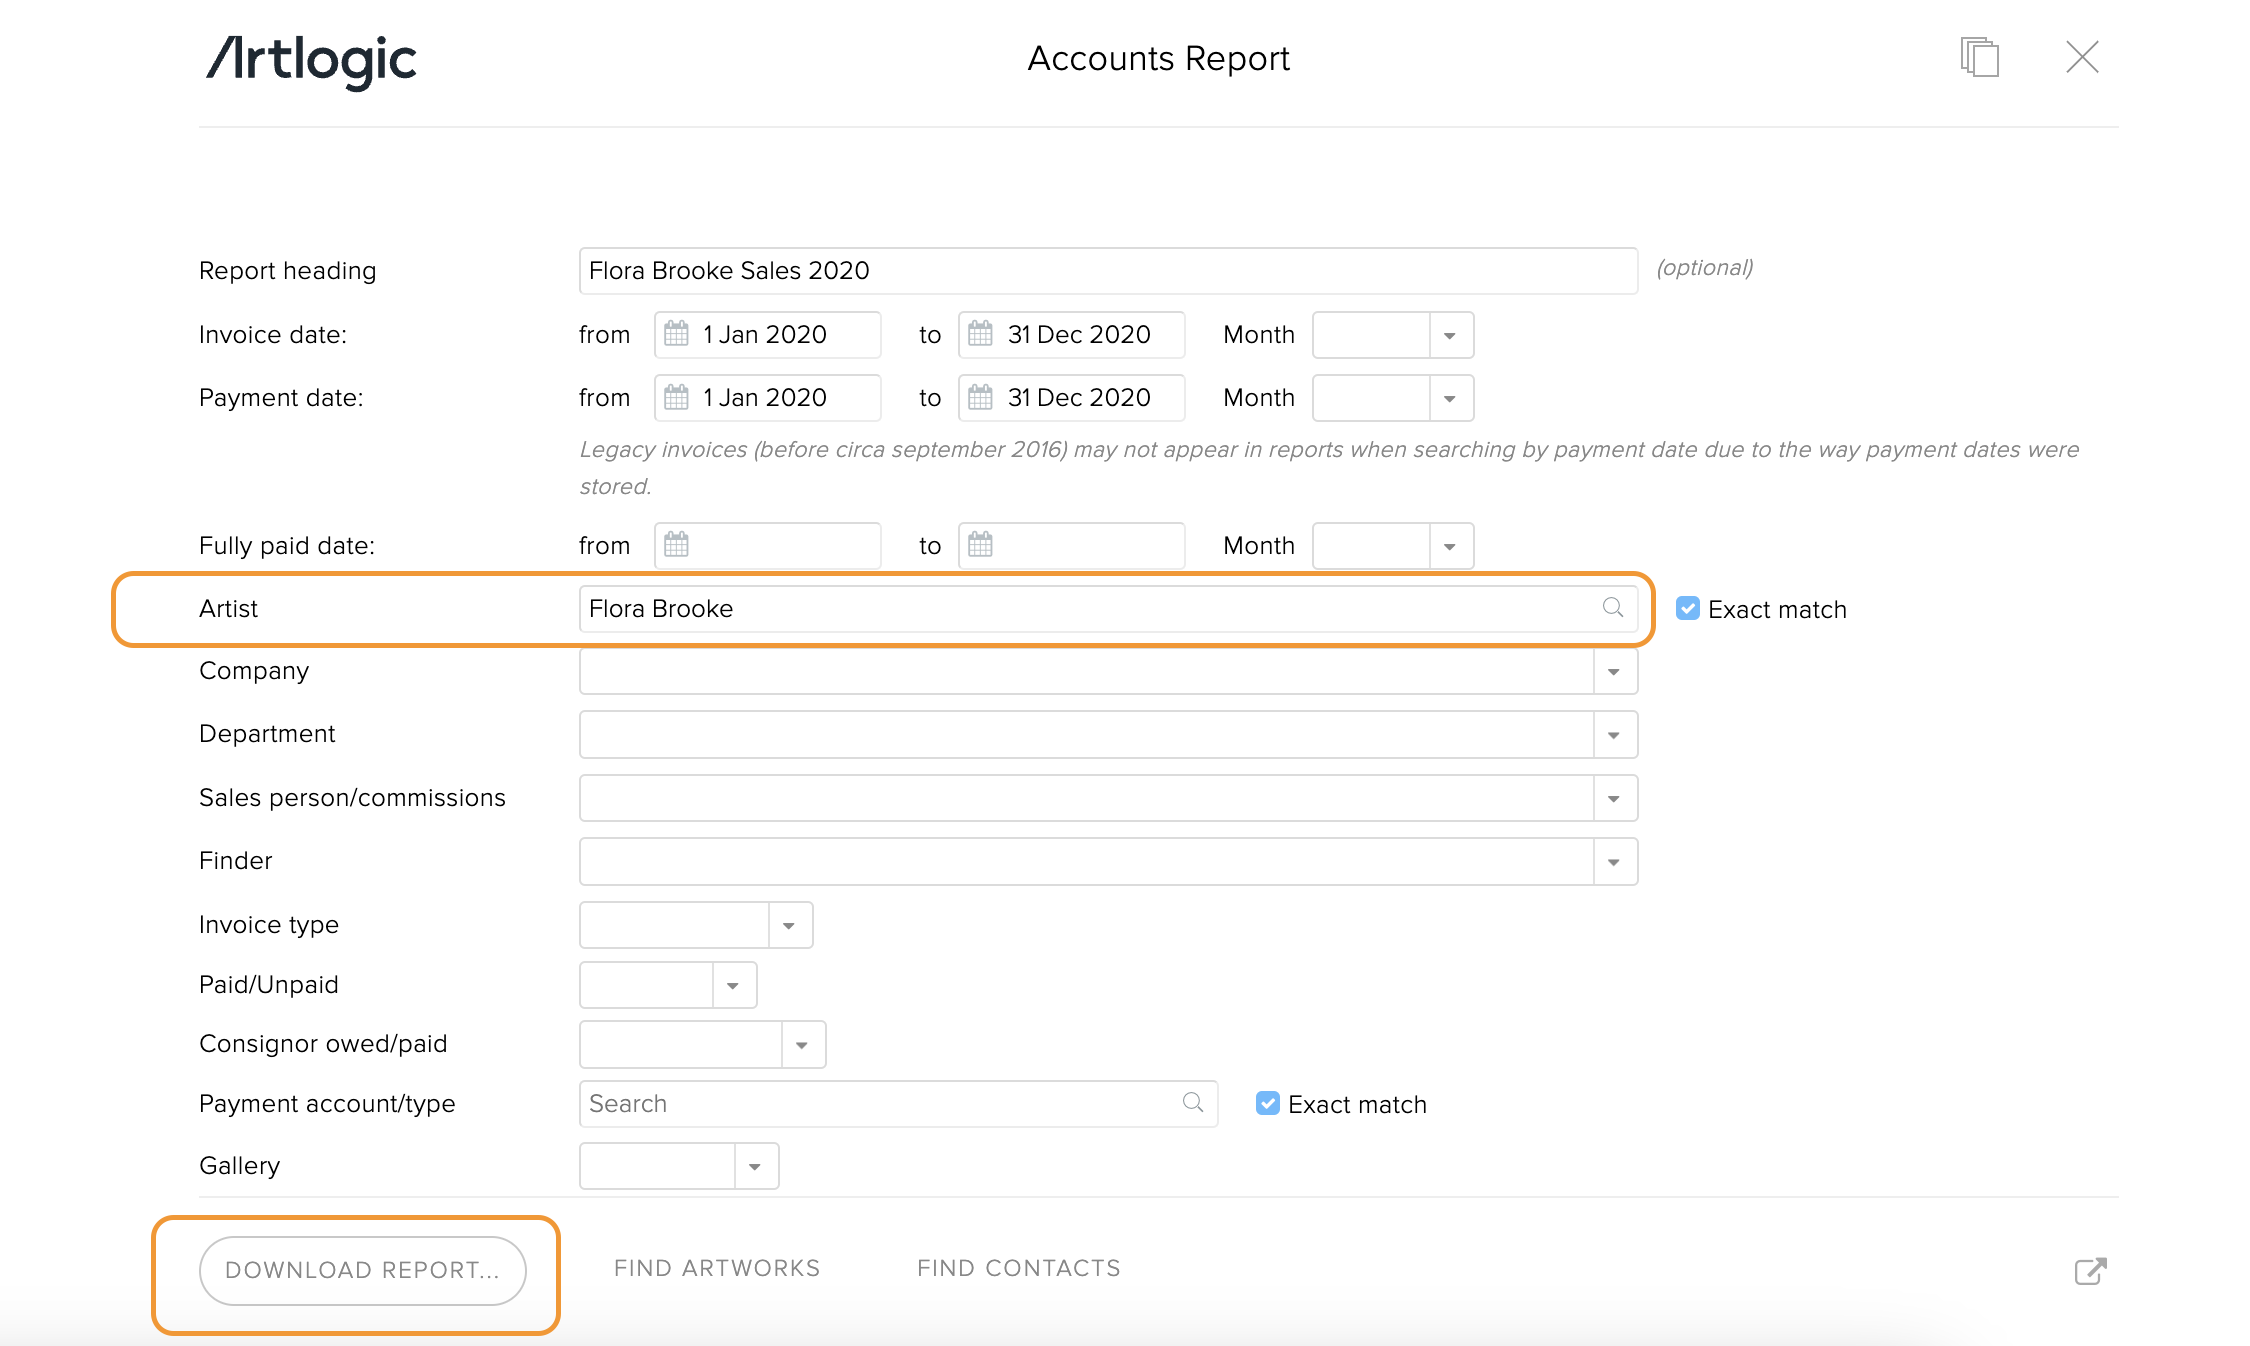Open calendar for Payment date to
Image resolution: width=2250 pixels, height=1346 pixels.
point(981,397)
